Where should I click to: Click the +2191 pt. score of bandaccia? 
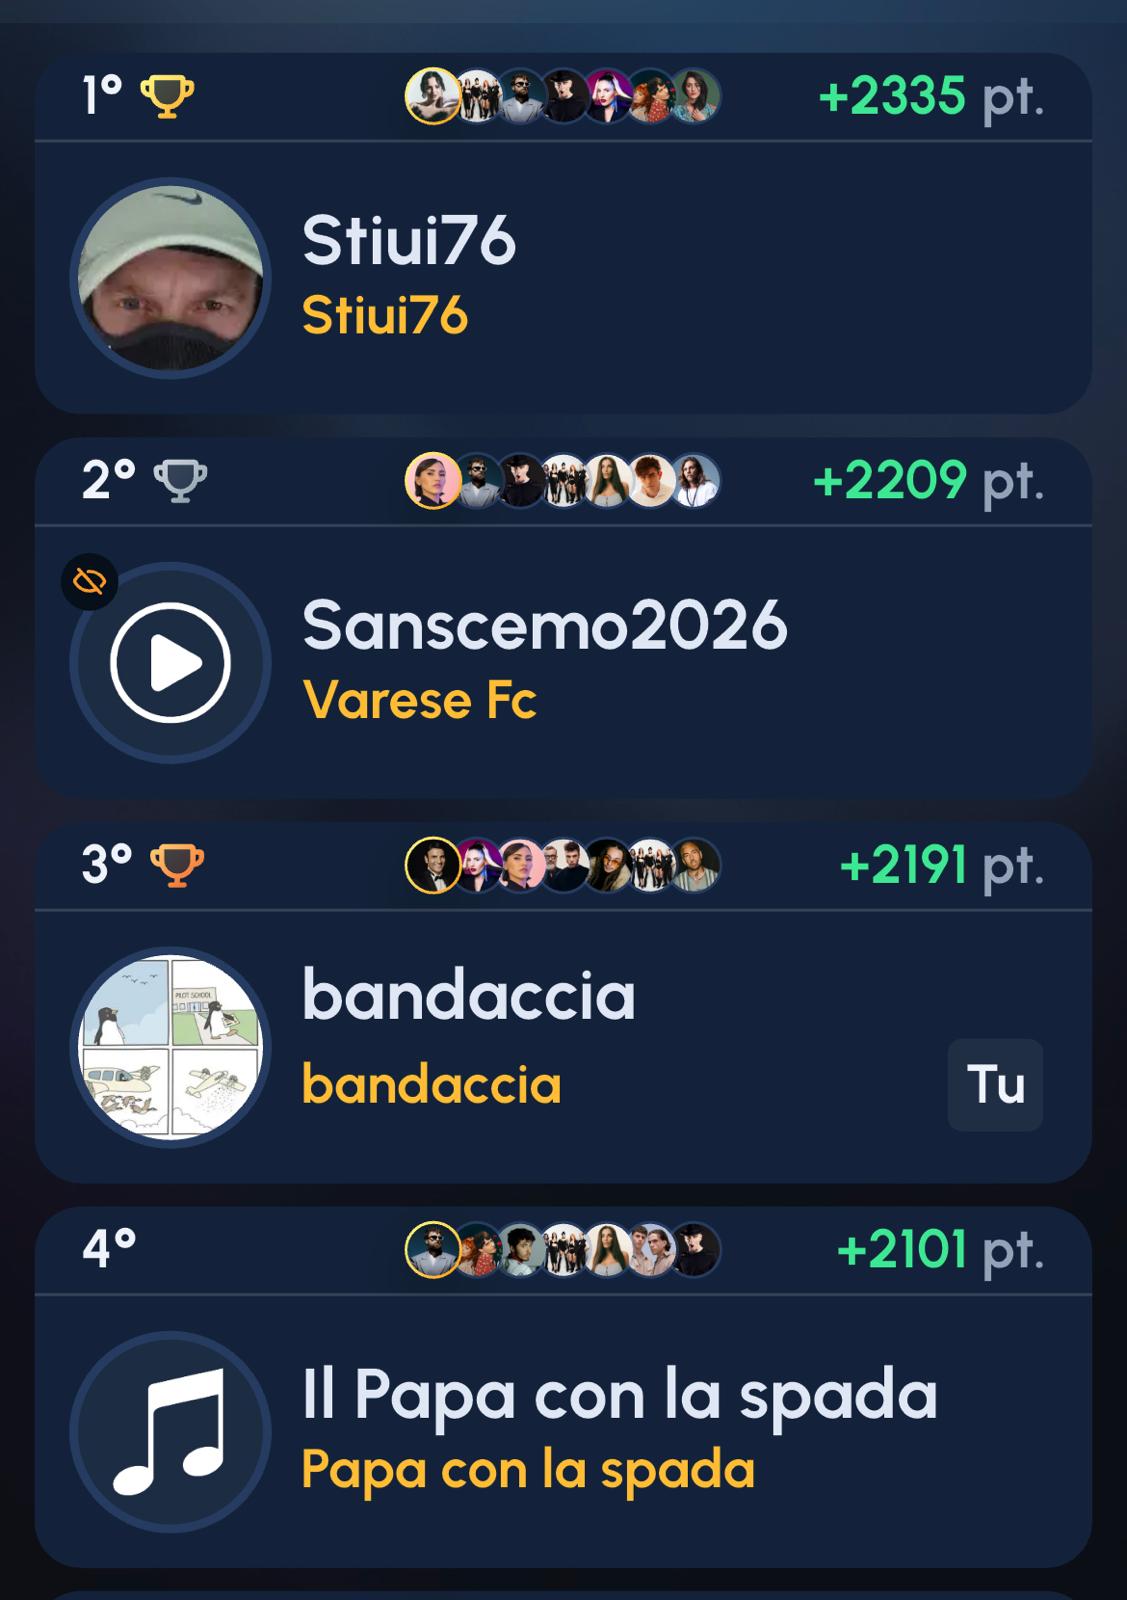click(x=942, y=866)
